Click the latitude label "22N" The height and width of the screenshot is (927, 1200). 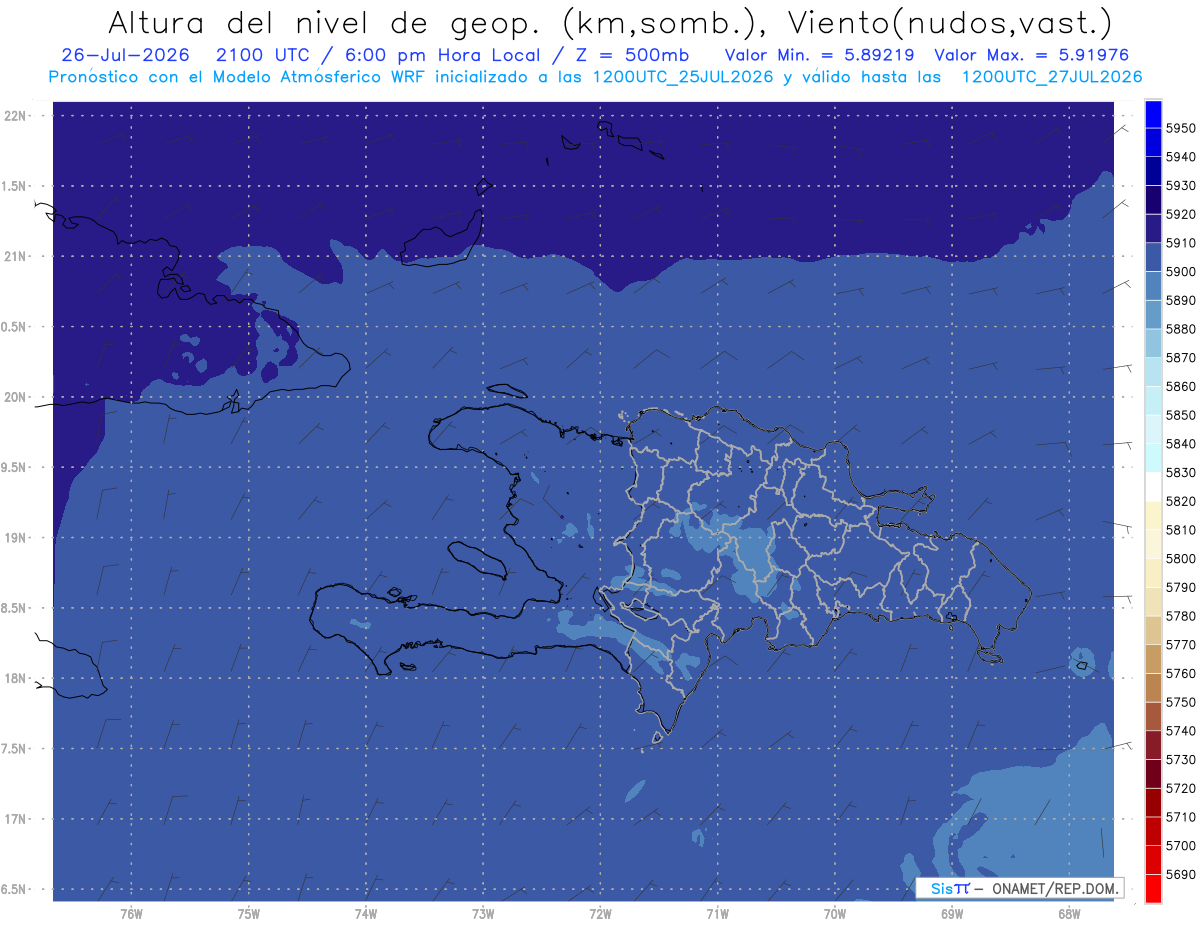(15, 115)
